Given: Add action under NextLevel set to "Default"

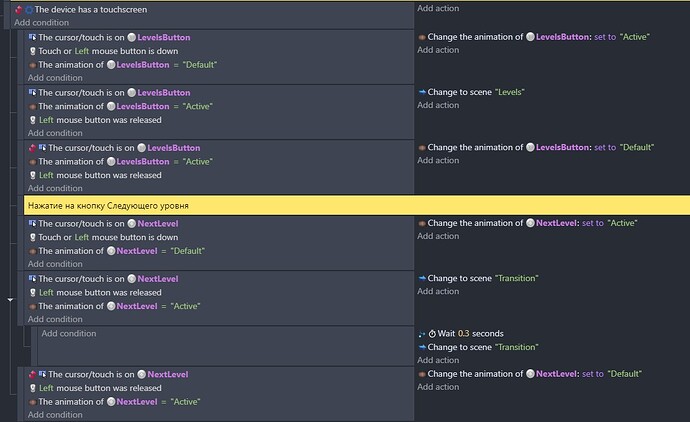Looking at the screenshot, I should pyautogui.click(x=438, y=387).
